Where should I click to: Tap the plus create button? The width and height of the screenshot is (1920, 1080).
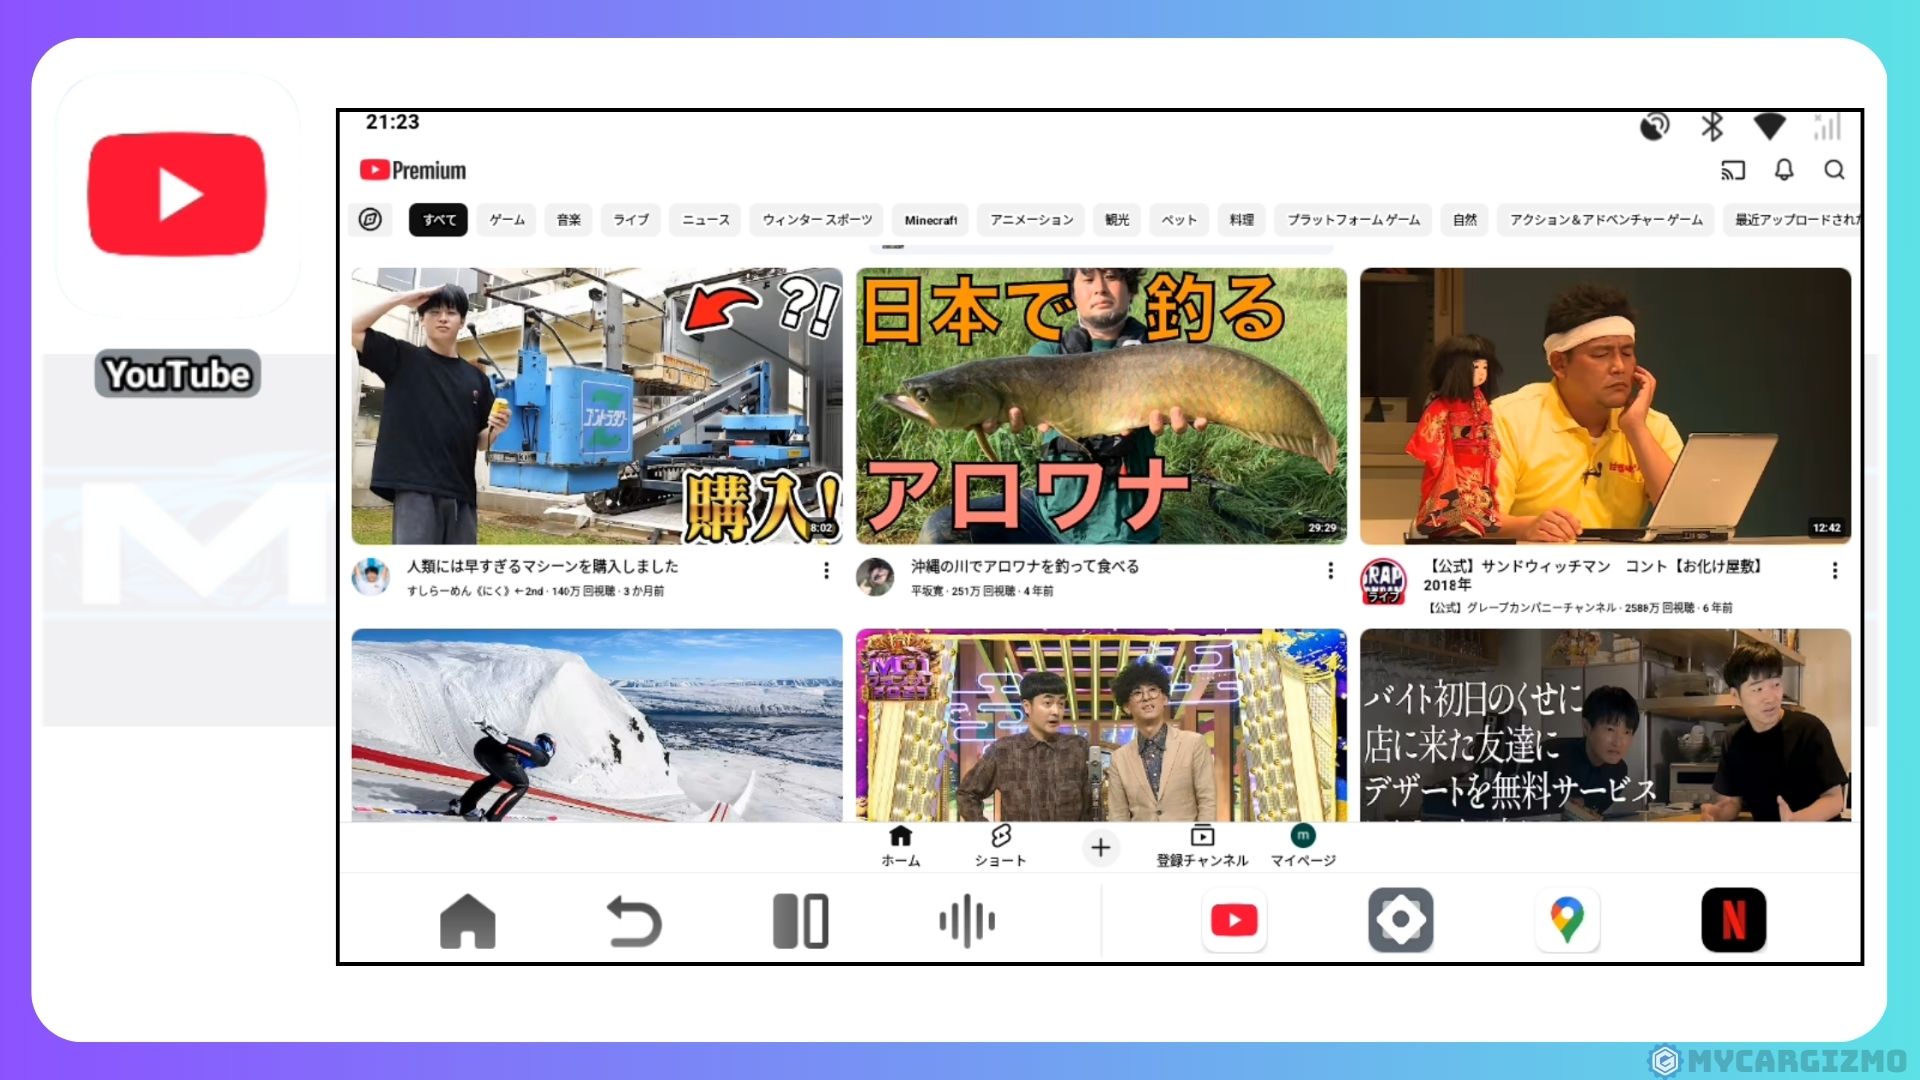point(1100,848)
